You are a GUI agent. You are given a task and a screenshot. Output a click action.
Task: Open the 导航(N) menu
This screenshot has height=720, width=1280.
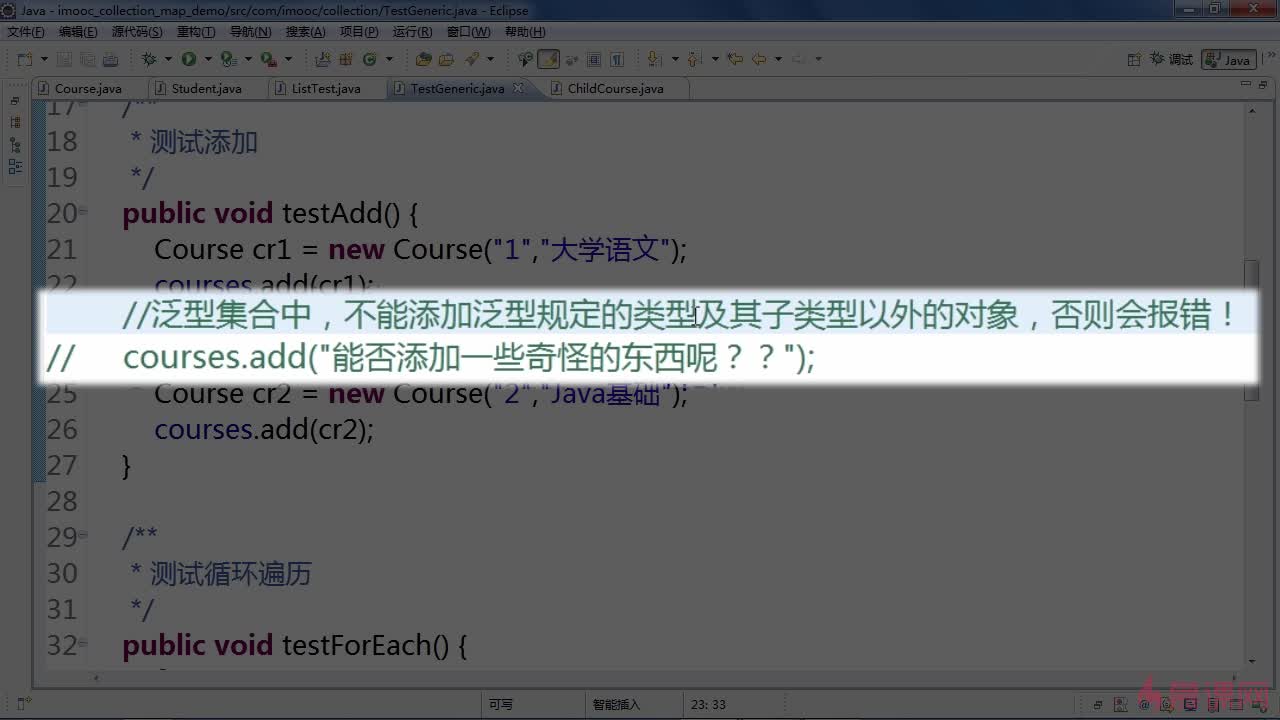coord(250,32)
